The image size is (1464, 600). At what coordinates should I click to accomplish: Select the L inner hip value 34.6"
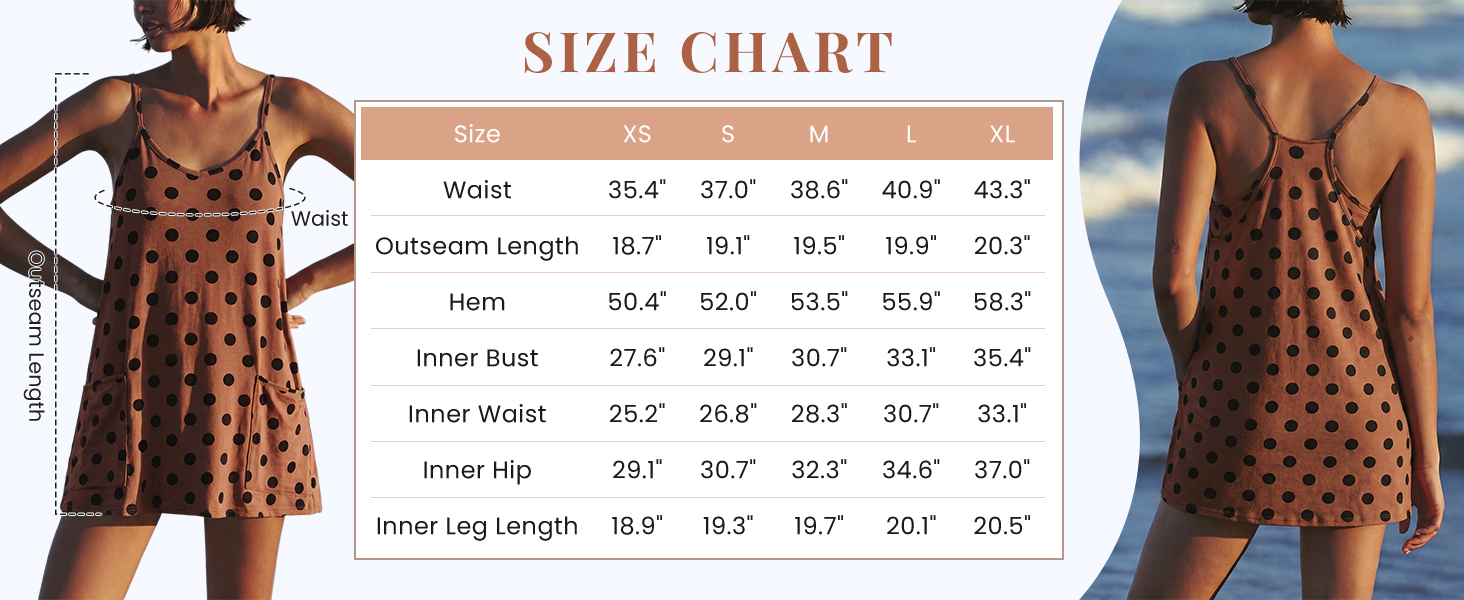tap(911, 470)
